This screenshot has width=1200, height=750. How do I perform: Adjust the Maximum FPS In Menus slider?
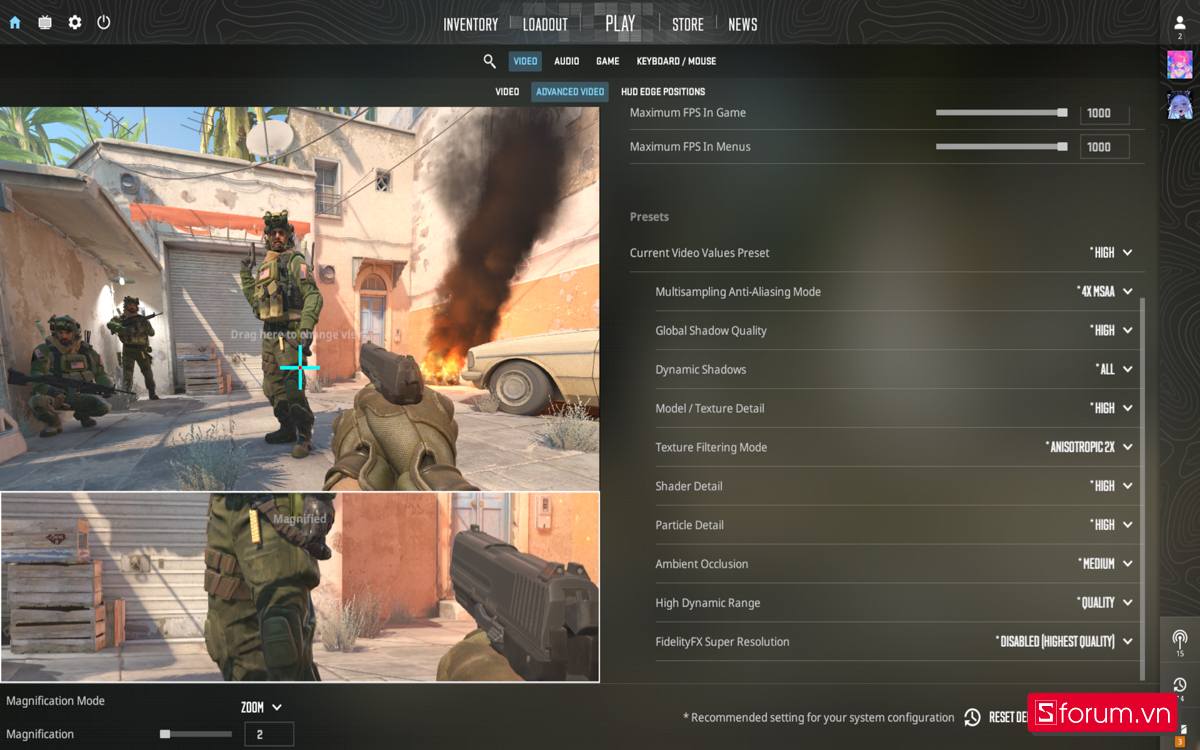click(x=1002, y=147)
